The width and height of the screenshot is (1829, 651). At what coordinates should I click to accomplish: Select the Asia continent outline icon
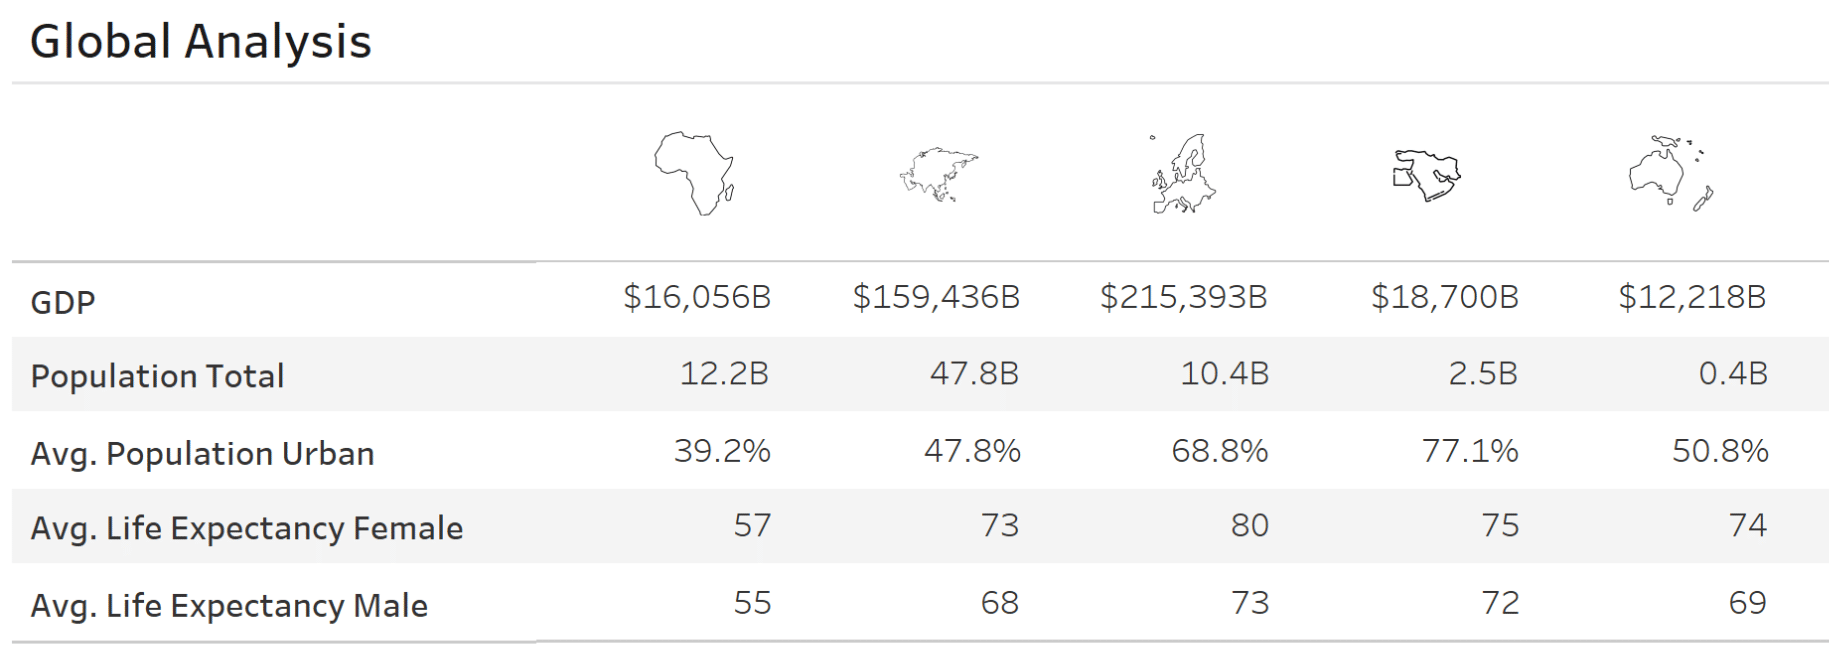(938, 175)
